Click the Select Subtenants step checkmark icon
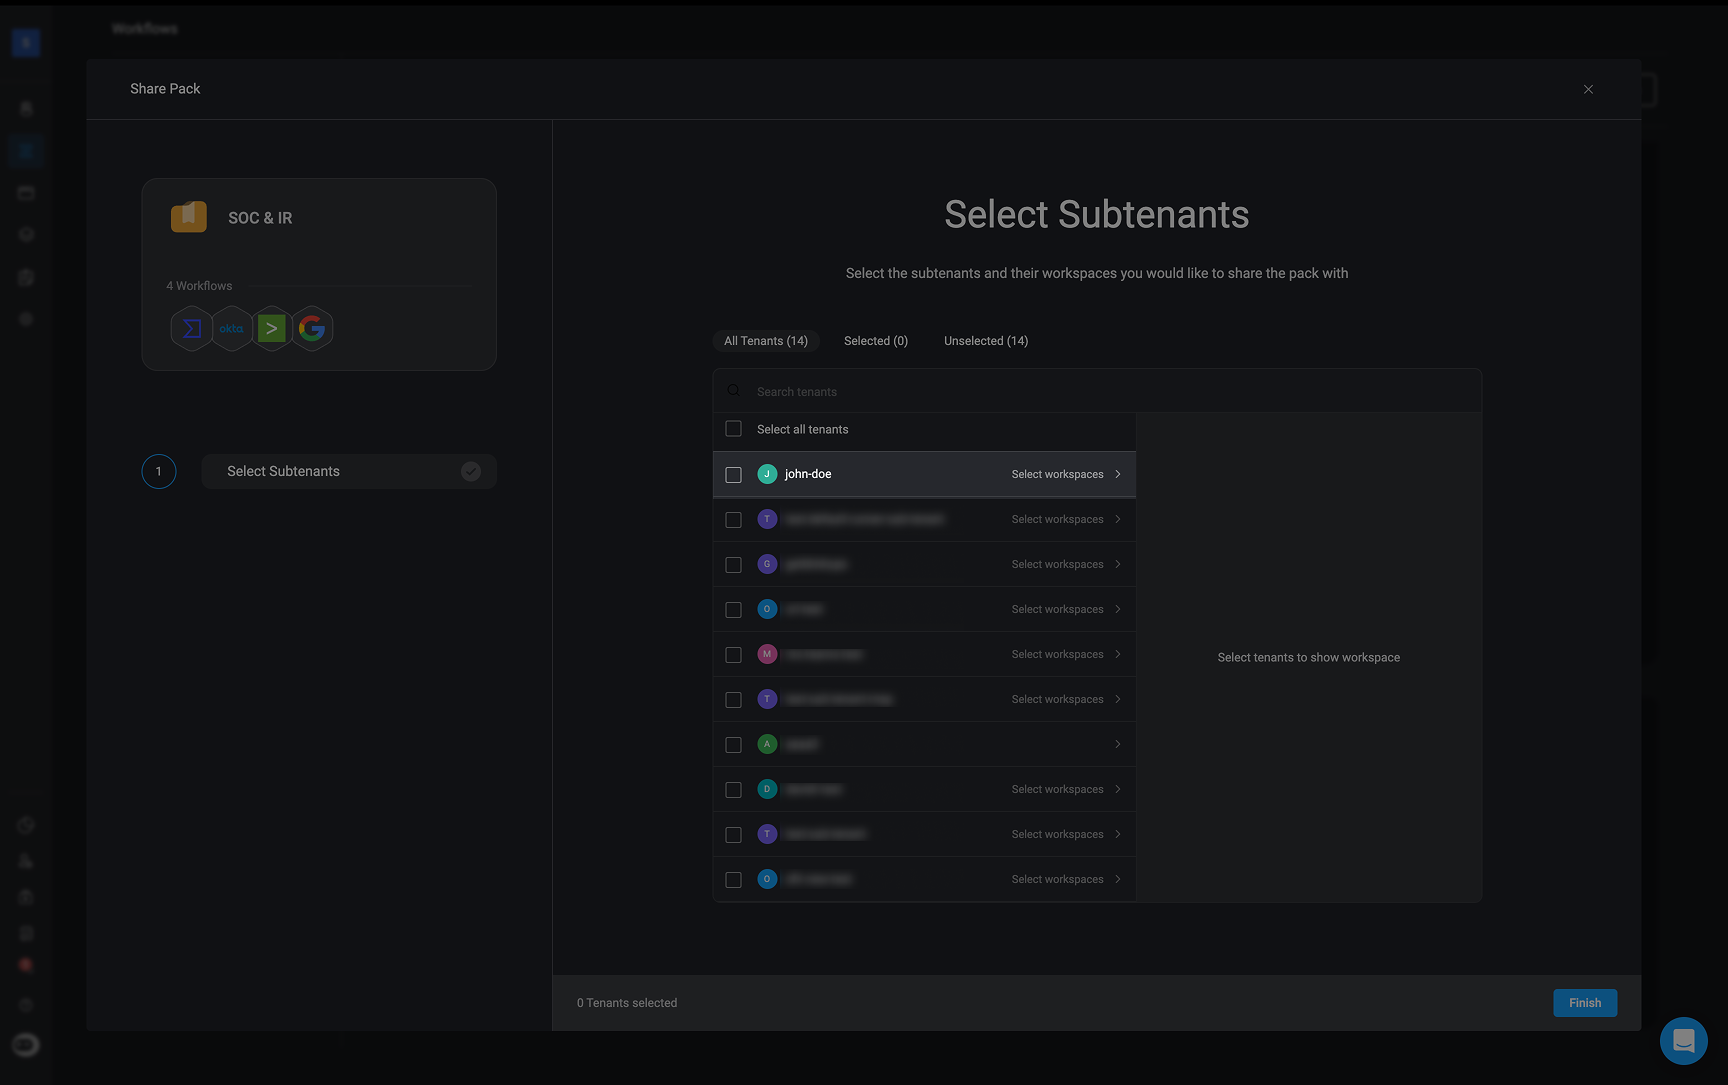 click(471, 471)
